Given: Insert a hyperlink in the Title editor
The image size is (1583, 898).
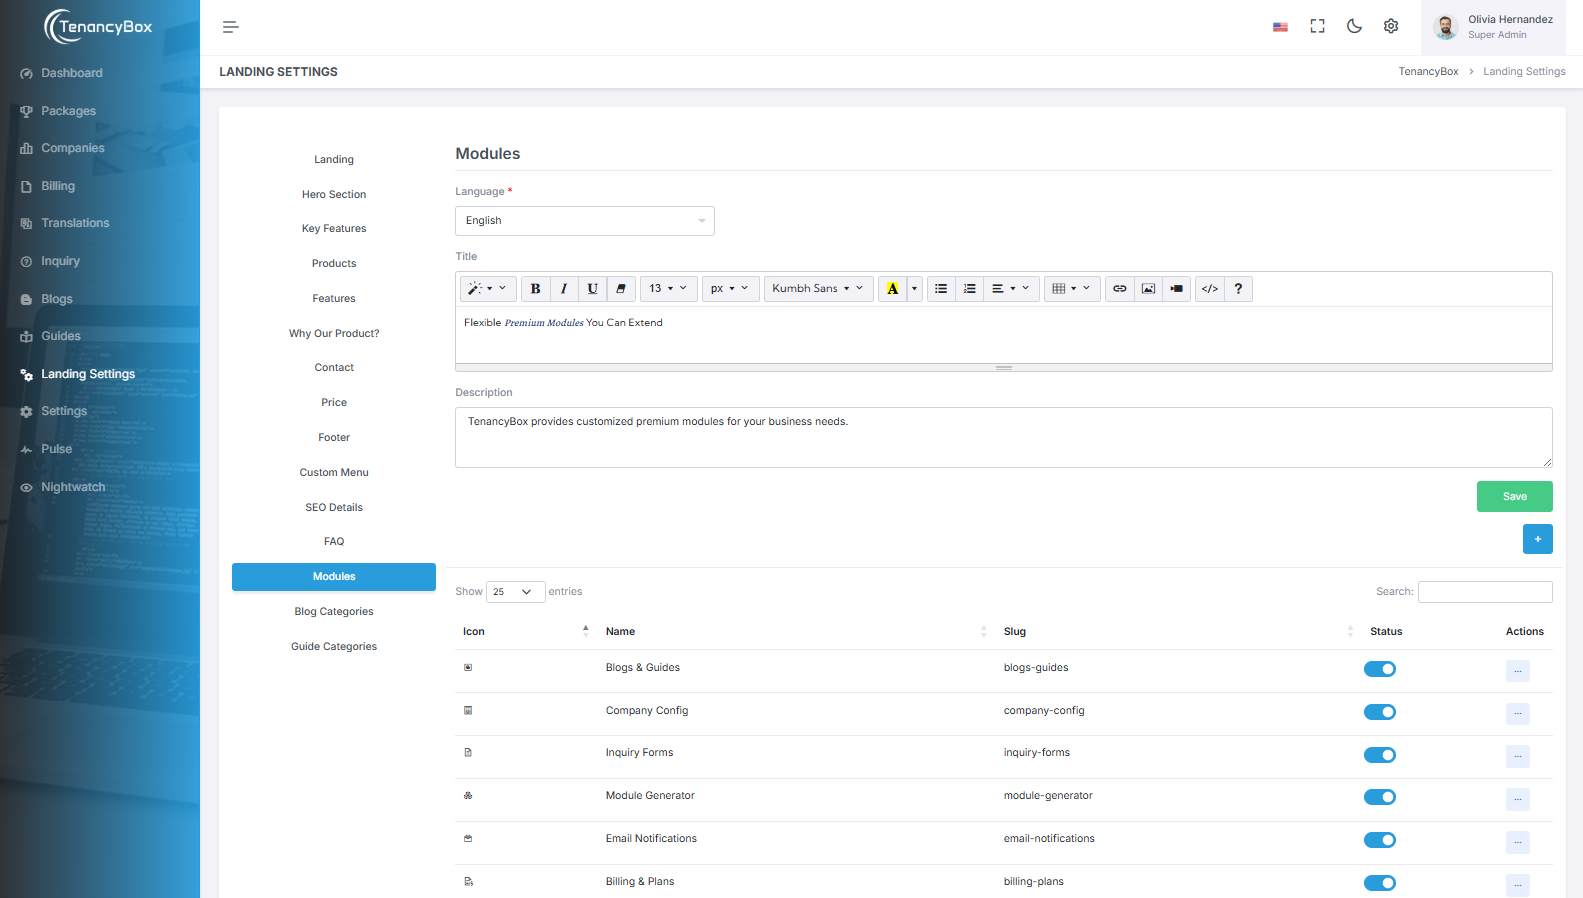Looking at the screenshot, I should (x=1120, y=289).
